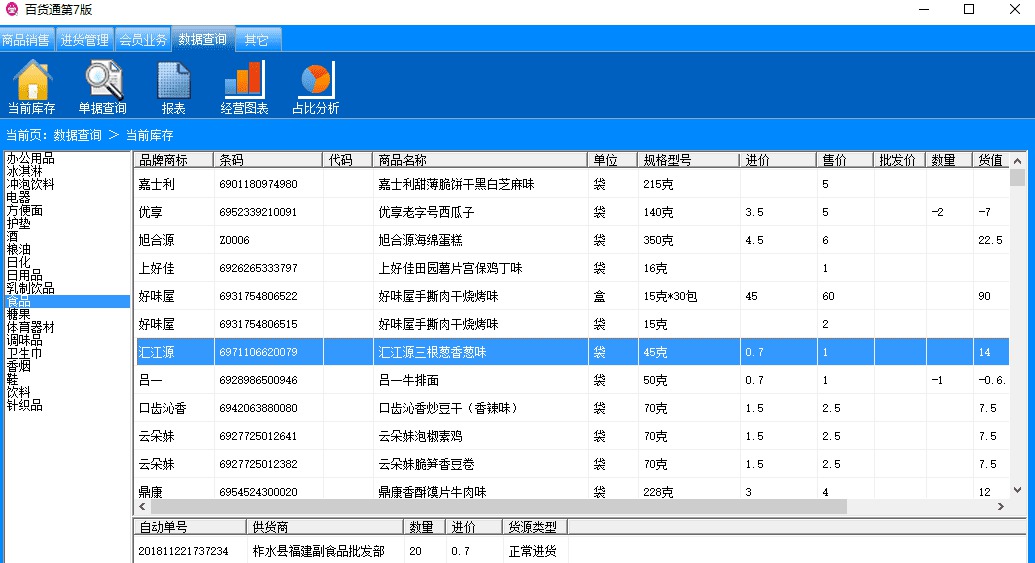The width and height of the screenshot is (1035, 563).
Task: Sort by 批发价 column header
Action: tap(900, 160)
